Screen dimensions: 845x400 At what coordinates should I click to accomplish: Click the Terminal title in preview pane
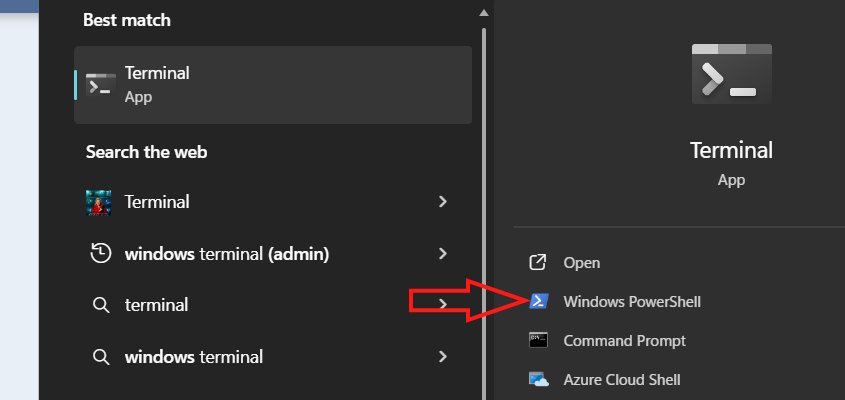(731, 150)
